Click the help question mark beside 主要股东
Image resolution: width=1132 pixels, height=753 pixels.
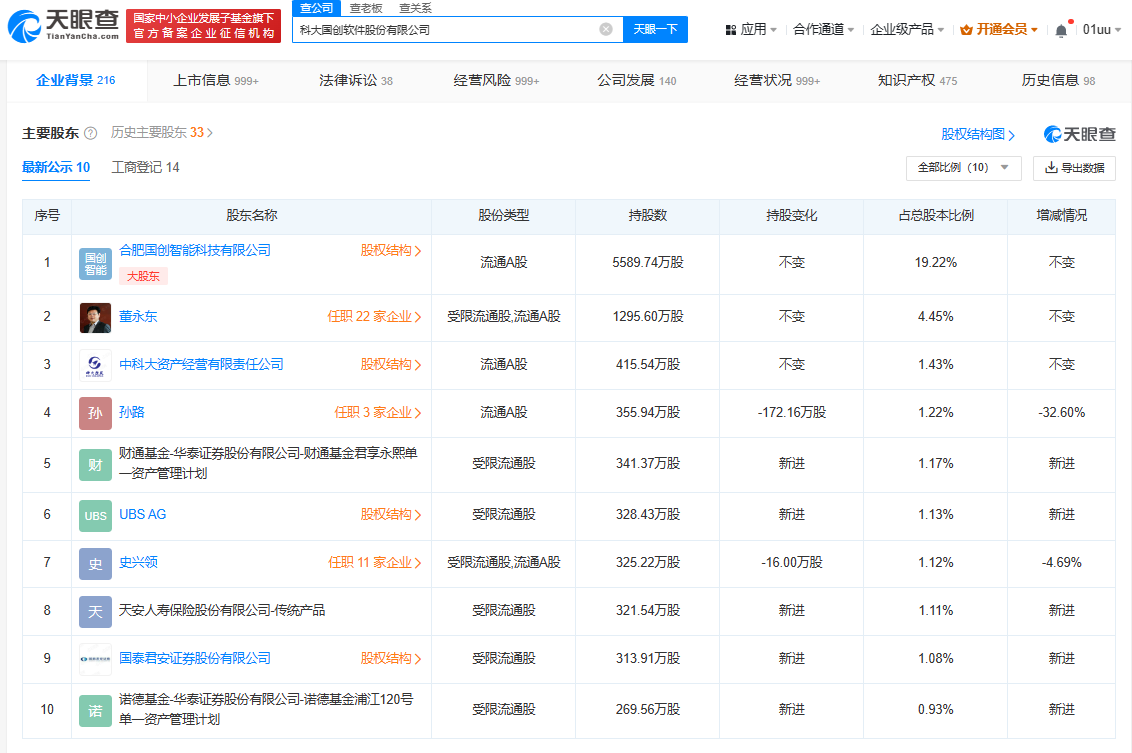91,133
